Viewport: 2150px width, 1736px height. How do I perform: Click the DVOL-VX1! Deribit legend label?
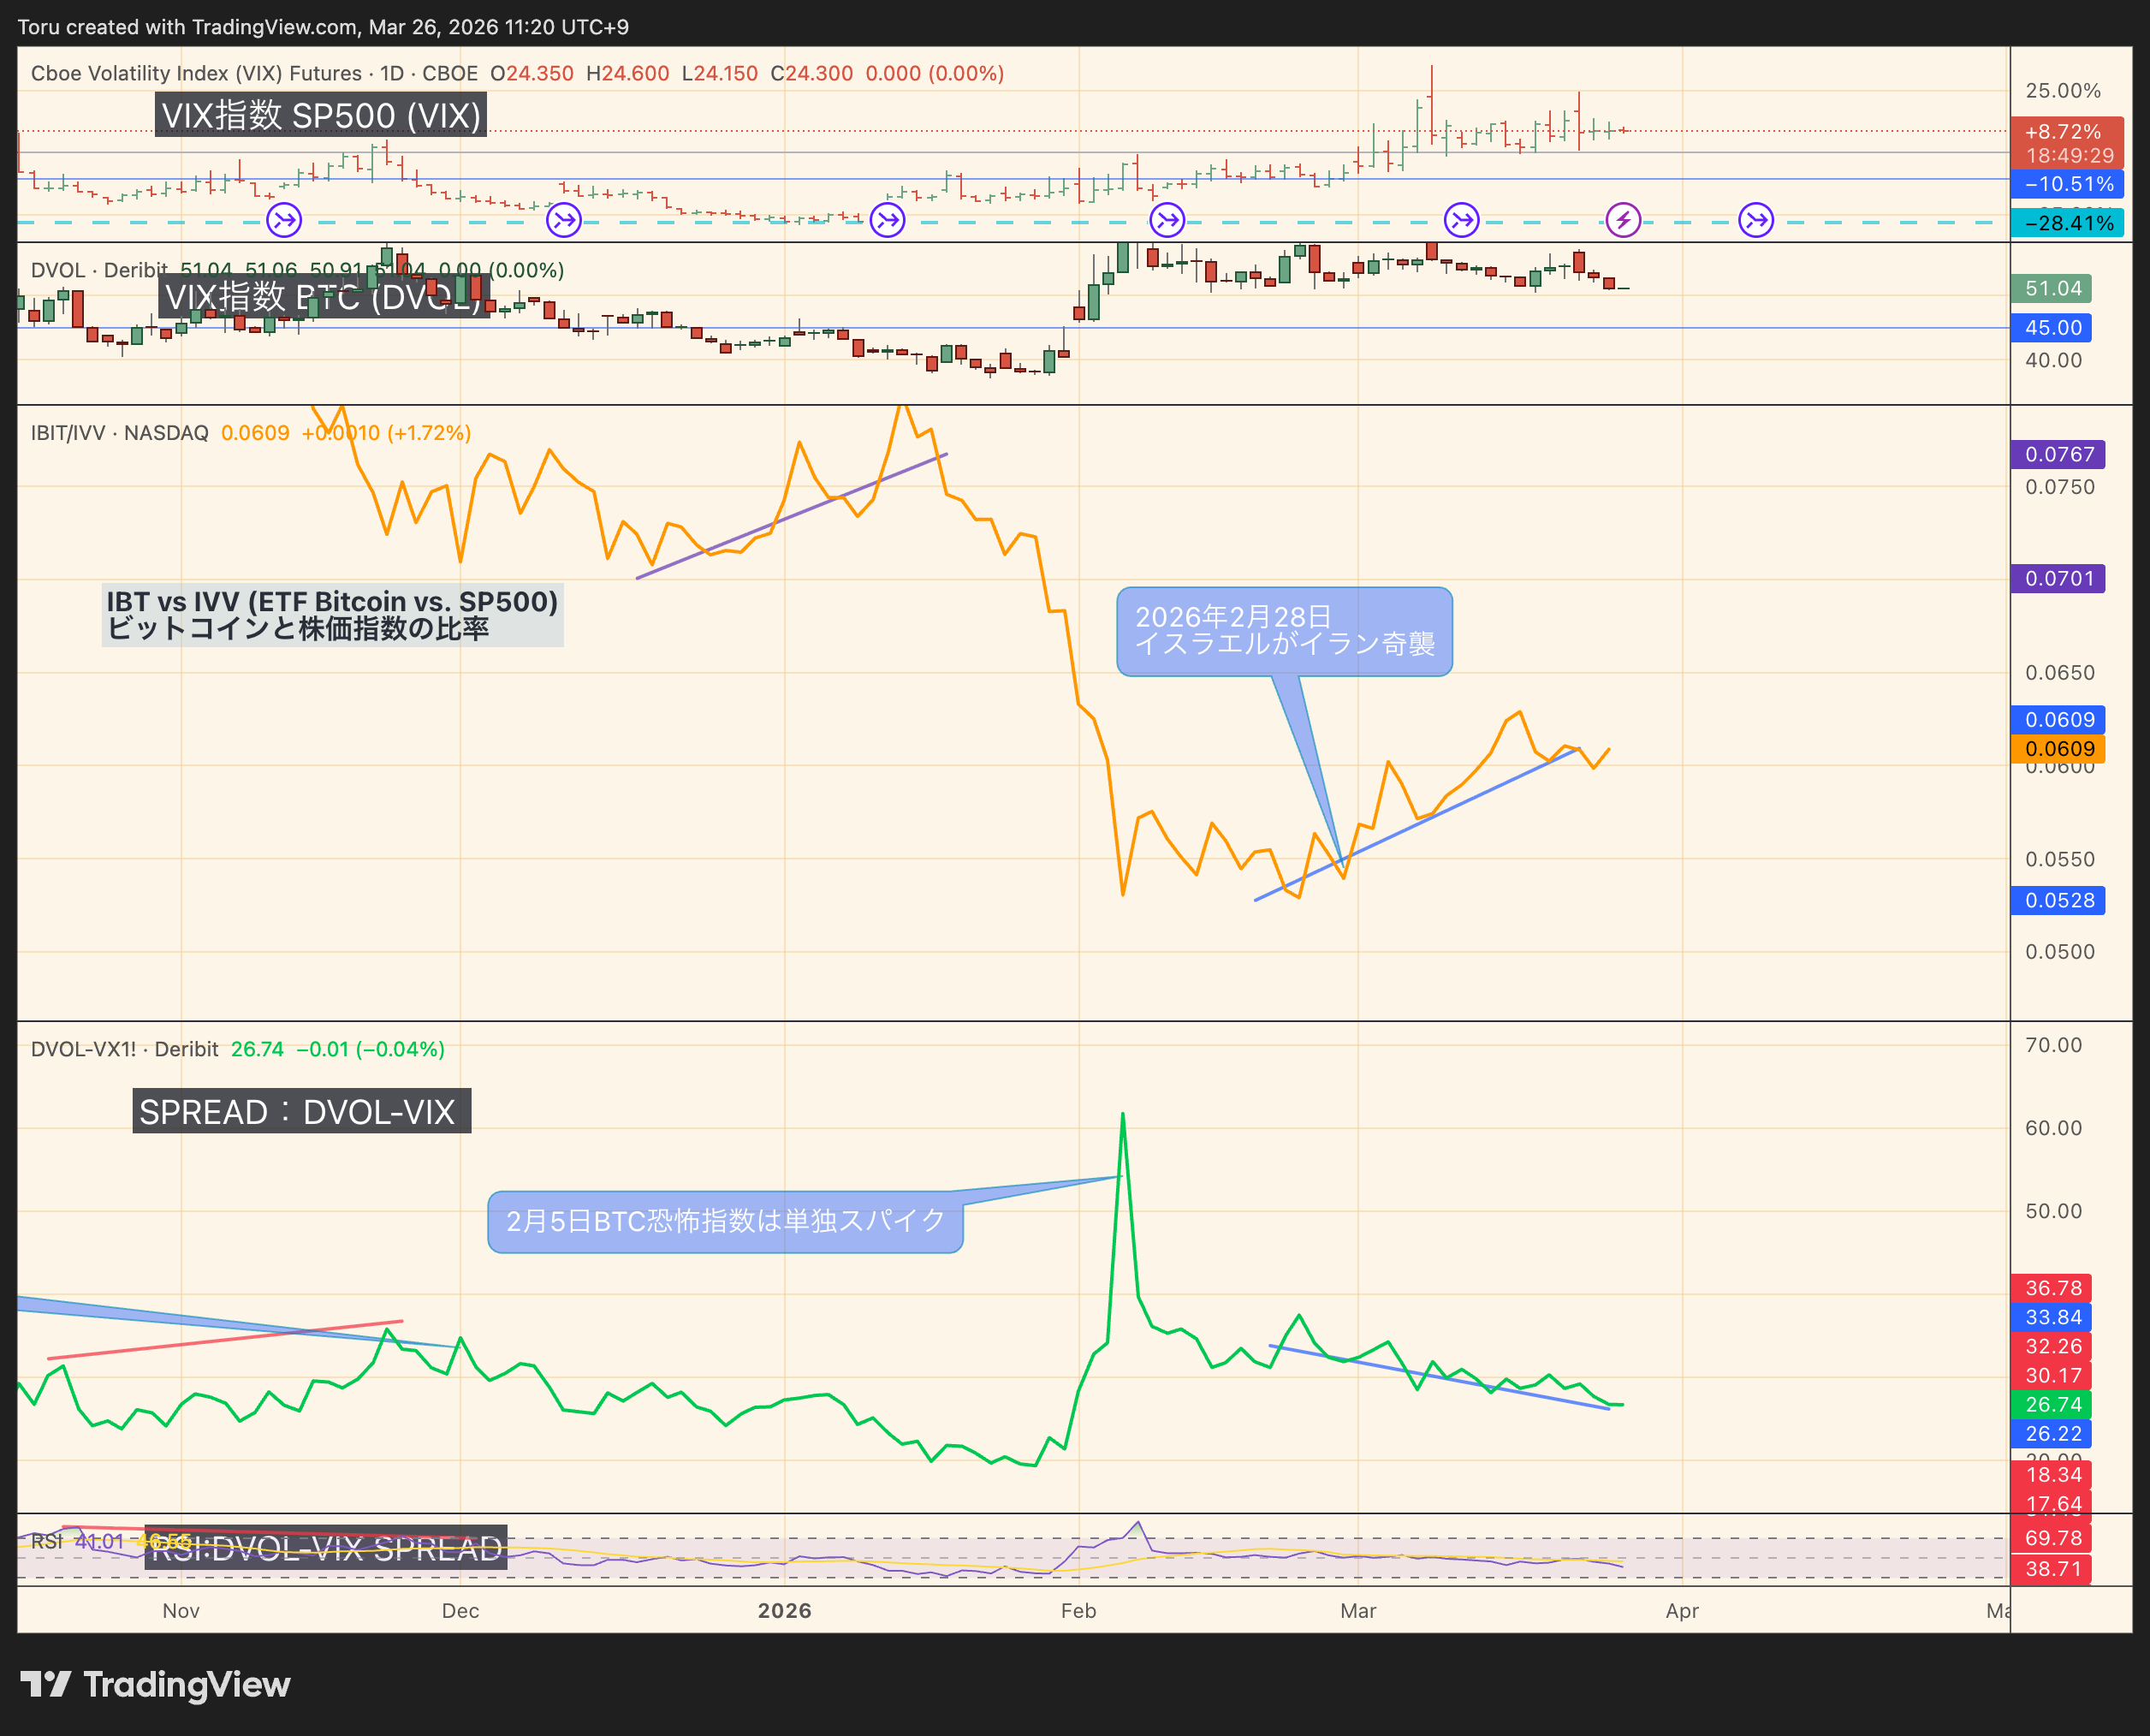[123, 1049]
